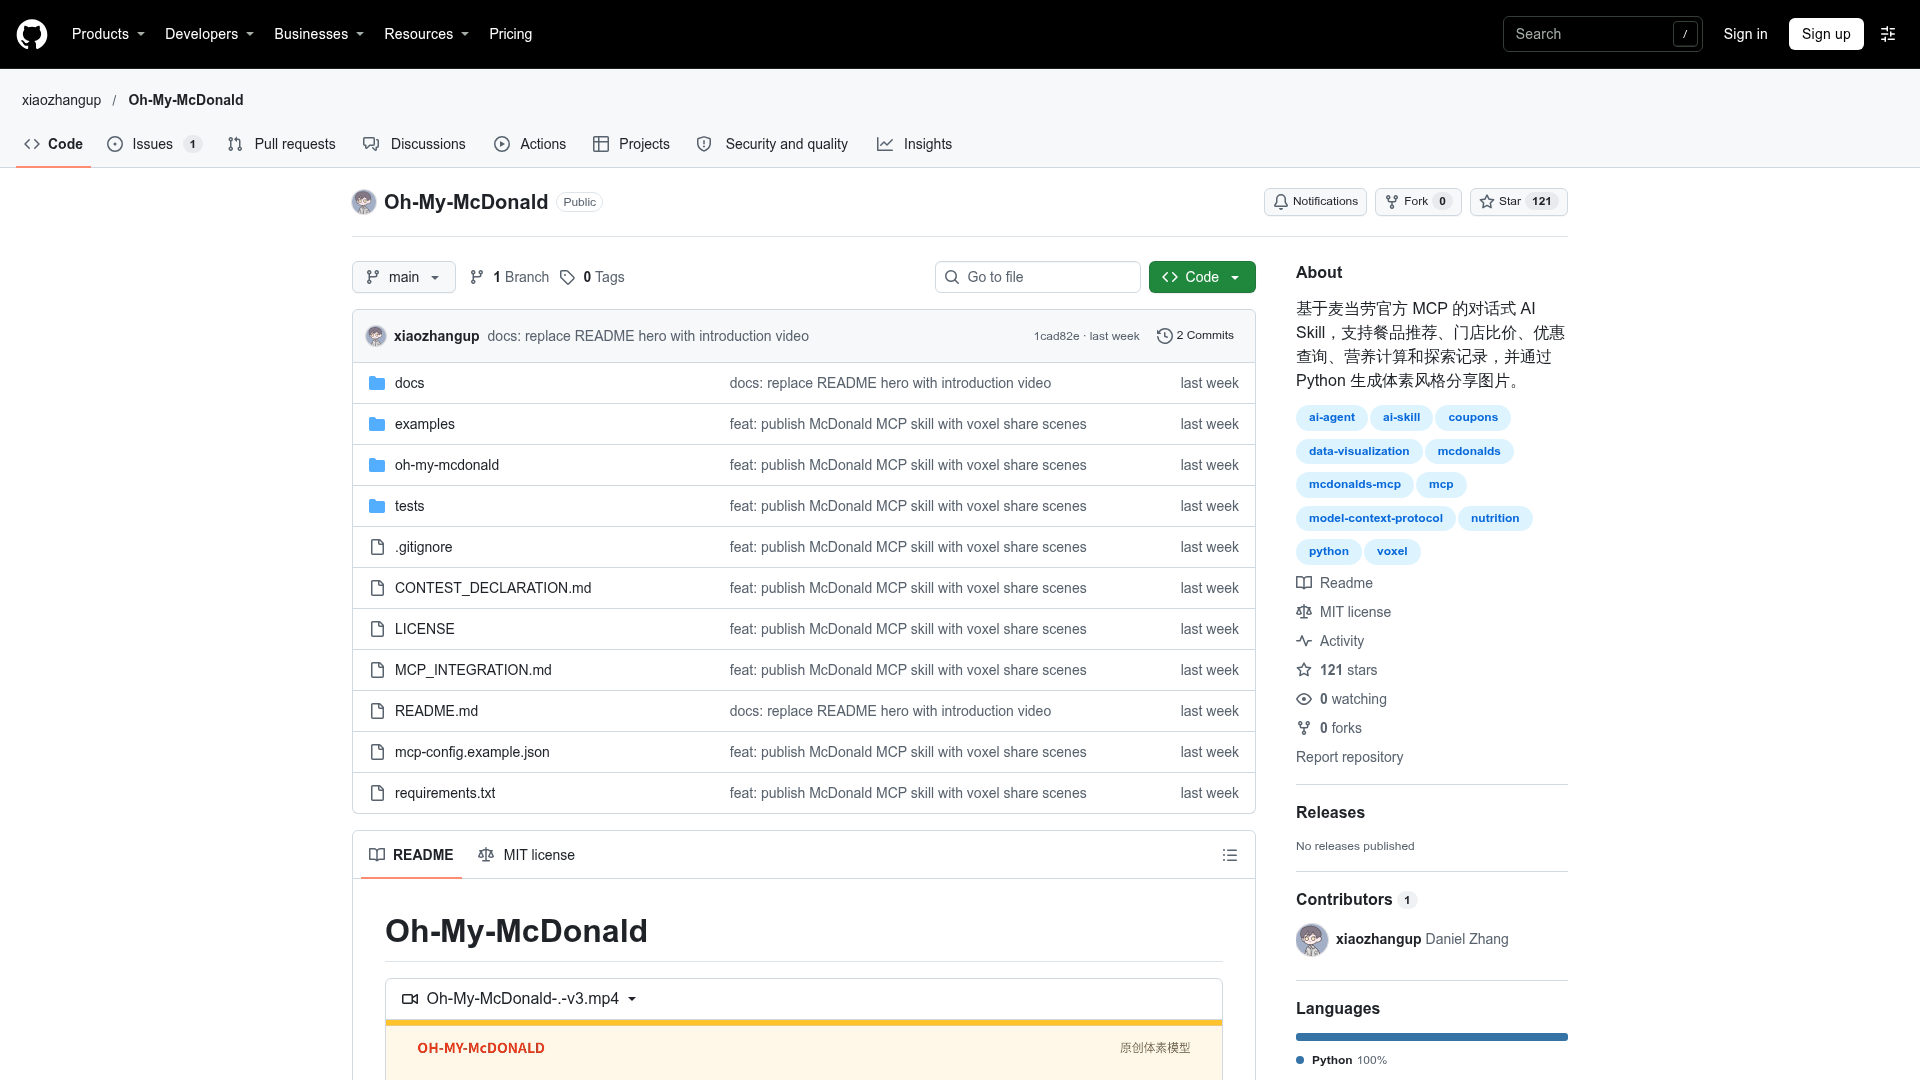
Task: Click the repository owner avatar beside title
Action: (x=364, y=202)
